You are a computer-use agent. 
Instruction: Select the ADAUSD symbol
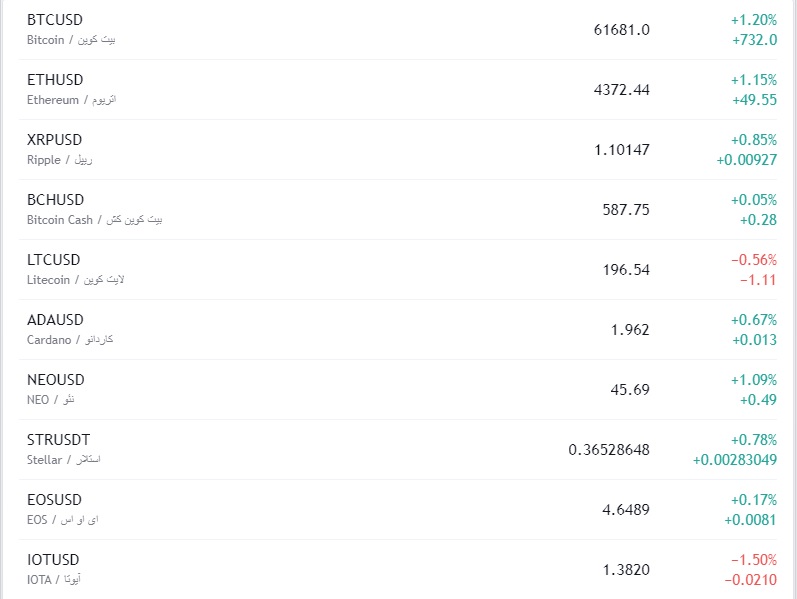[x=56, y=320]
